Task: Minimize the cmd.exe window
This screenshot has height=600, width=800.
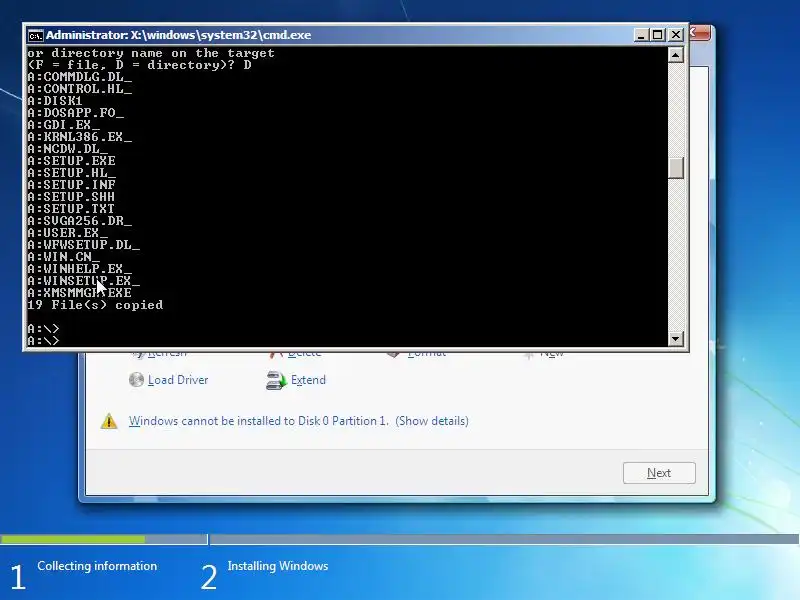Action: [641, 35]
